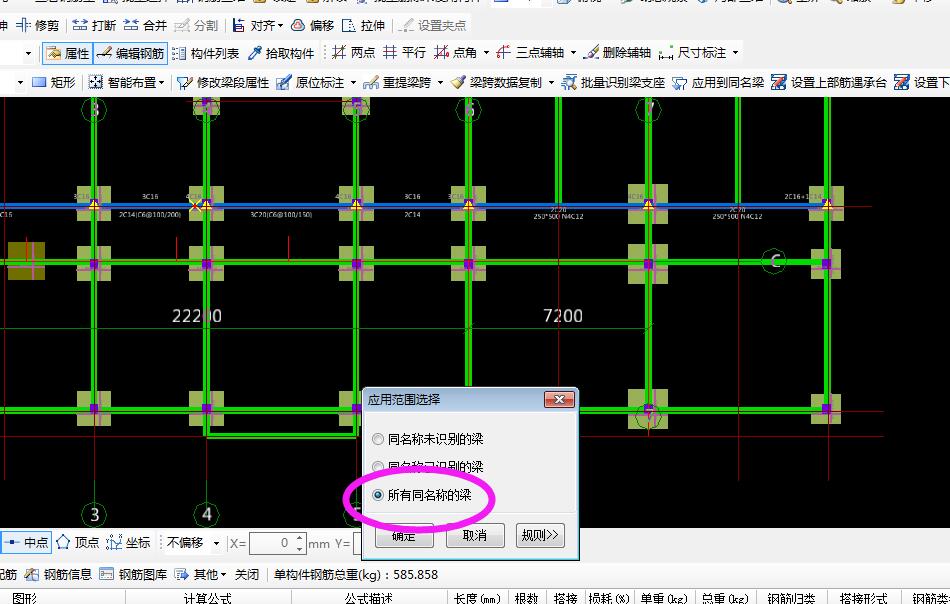Click the 根数 column header
The image size is (950, 604).
tap(526, 598)
